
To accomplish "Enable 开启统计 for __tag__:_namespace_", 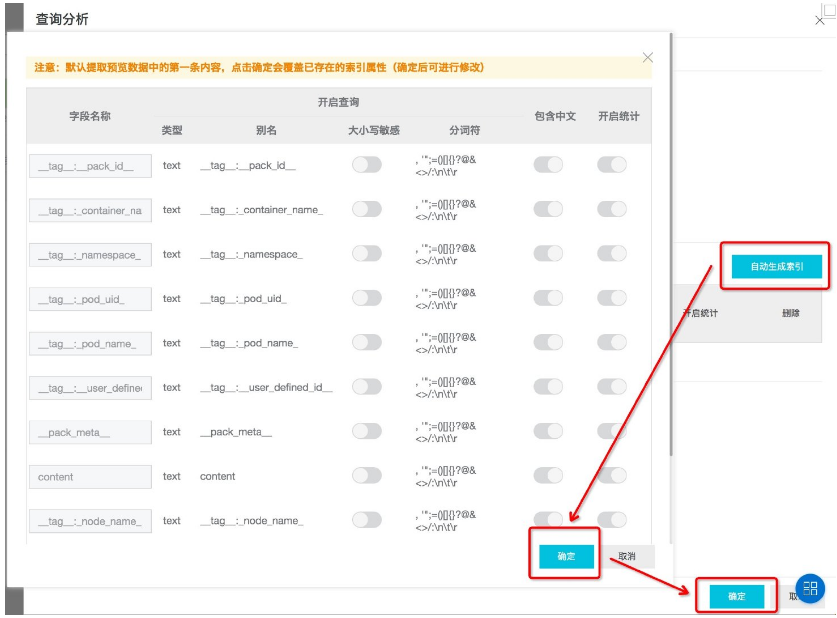I will pyautogui.click(x=612, y=253).
